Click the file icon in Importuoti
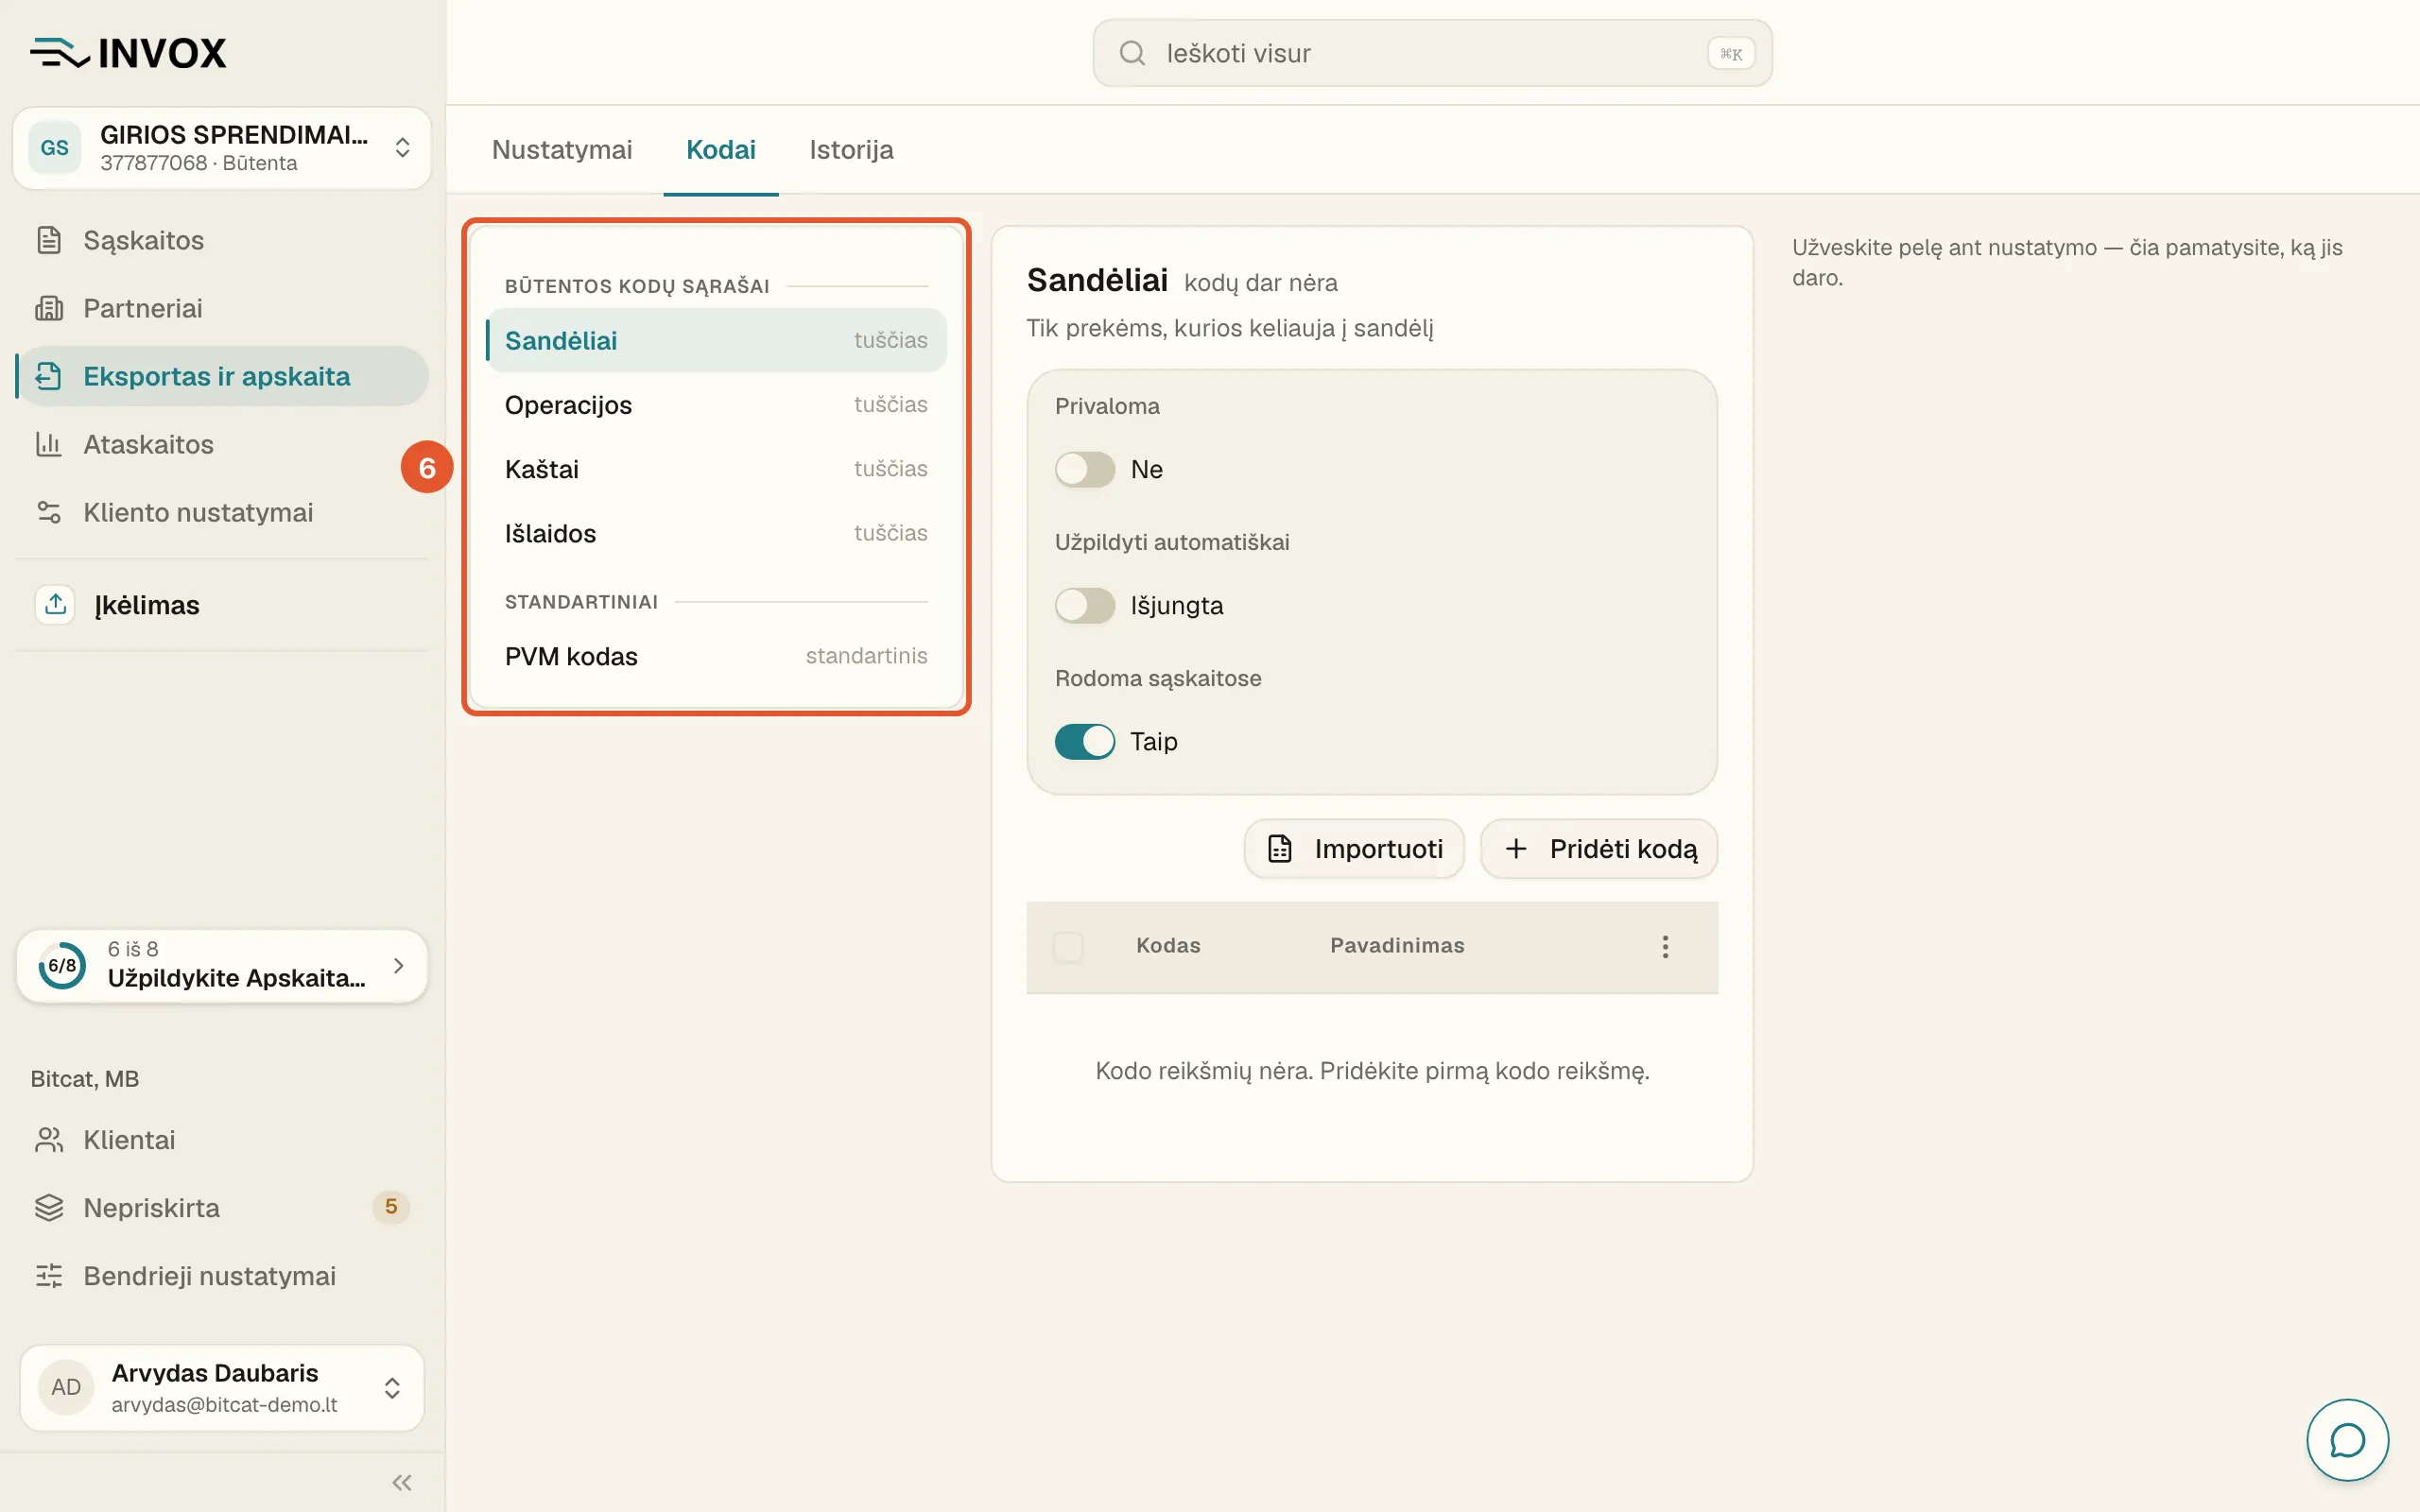This screenshot has width=2420, height=1512. pos(1280,849)
